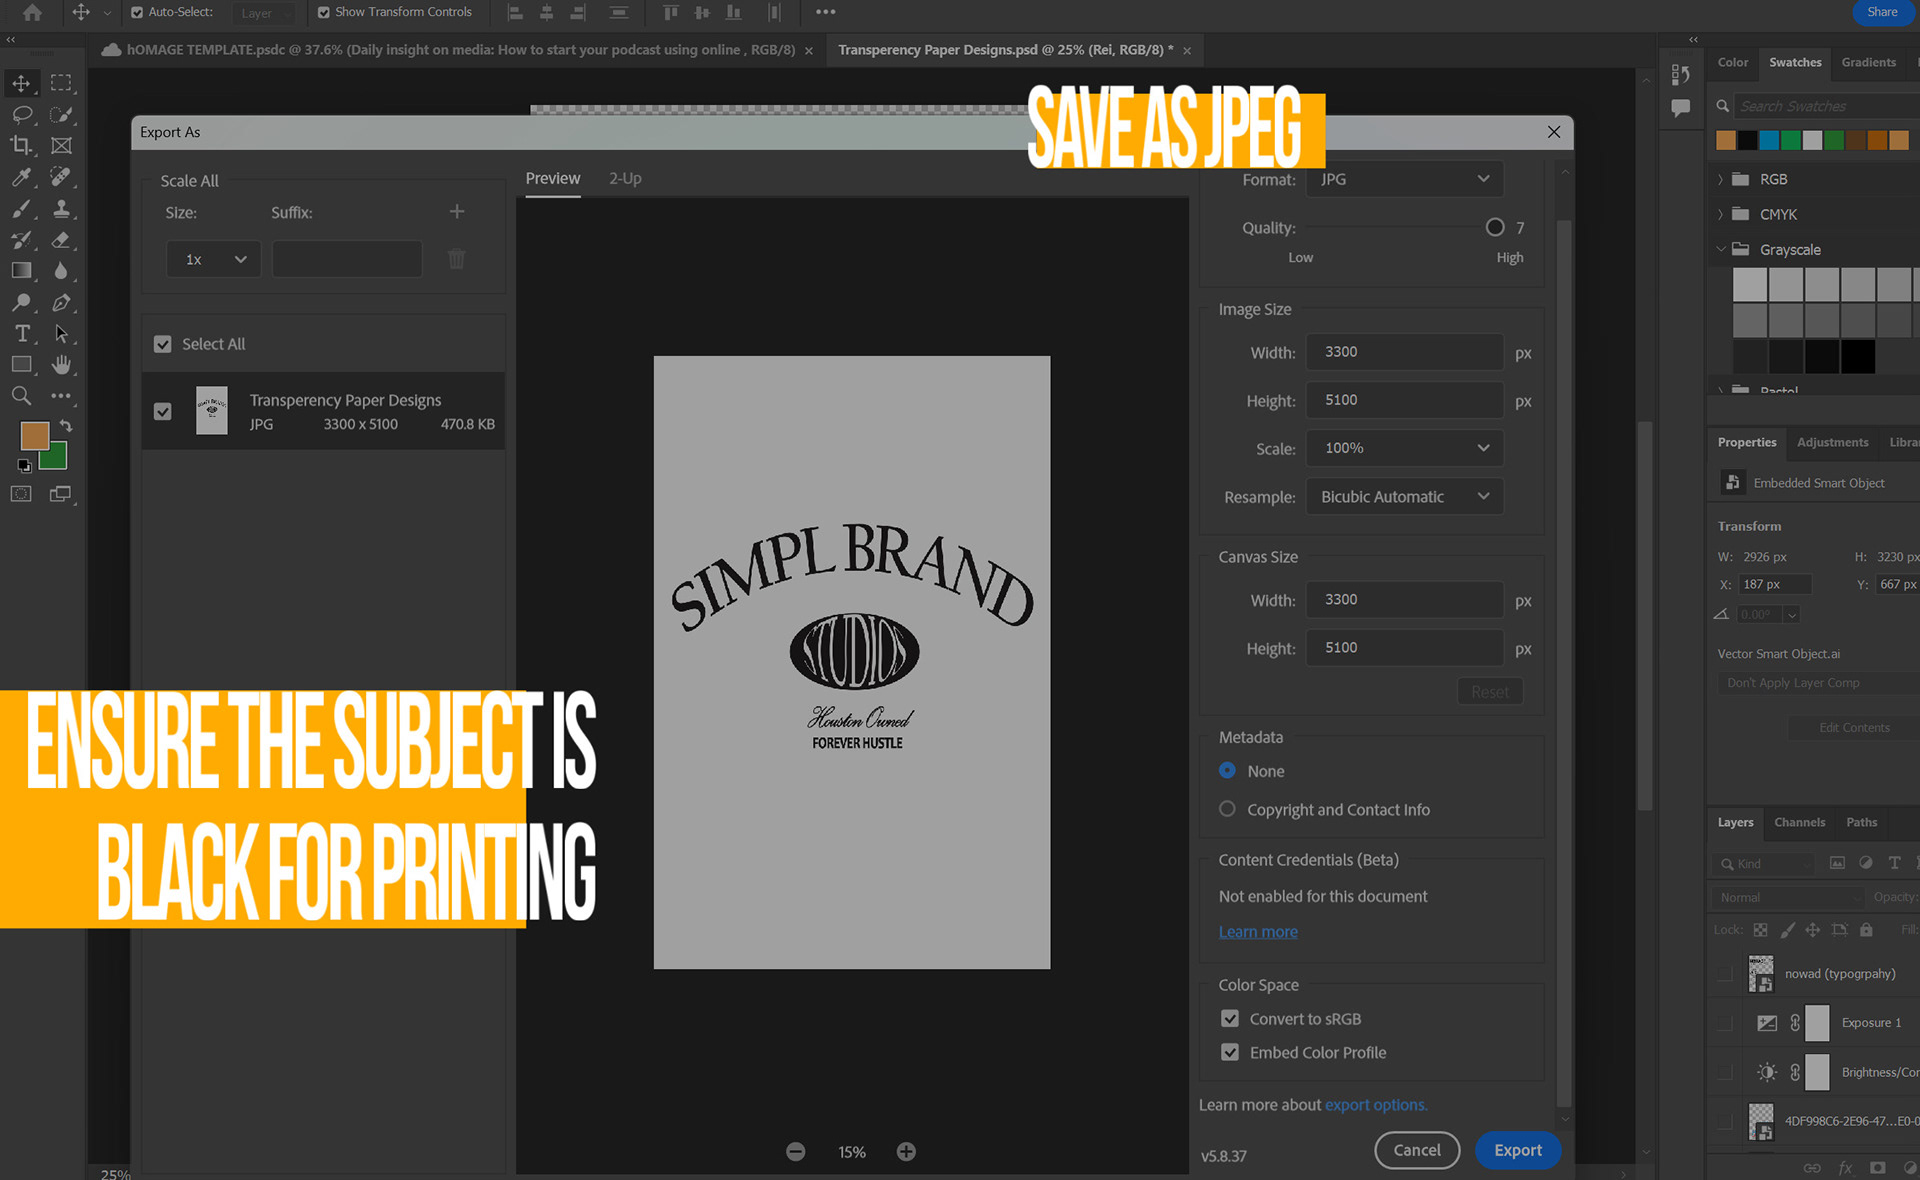The width and height of the screenshot is (1920, 1180).
Task: Switch to the 2-Up preview tab
Action: point(625,178)
